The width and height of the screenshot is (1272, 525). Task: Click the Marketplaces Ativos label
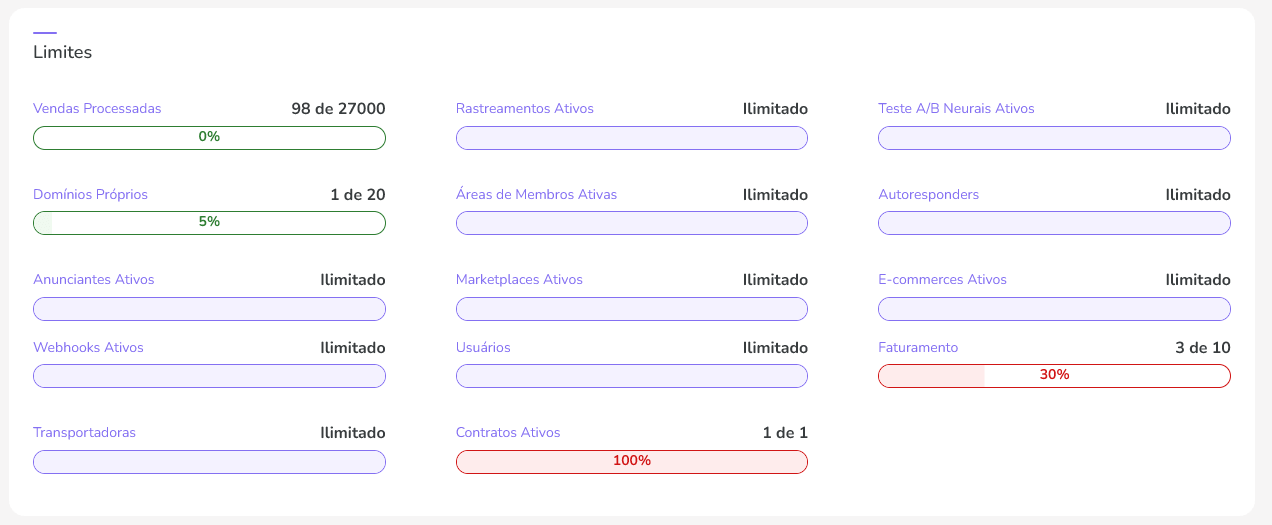(519, 280)
